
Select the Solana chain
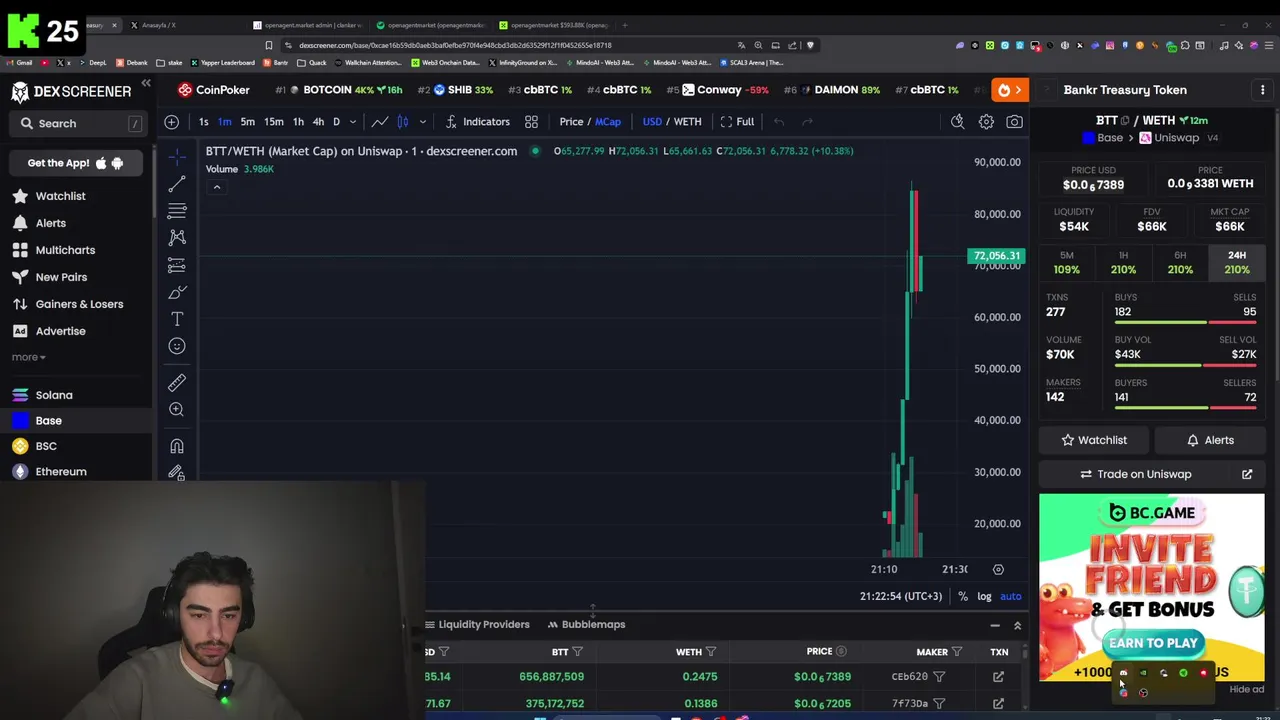[54, 395]
